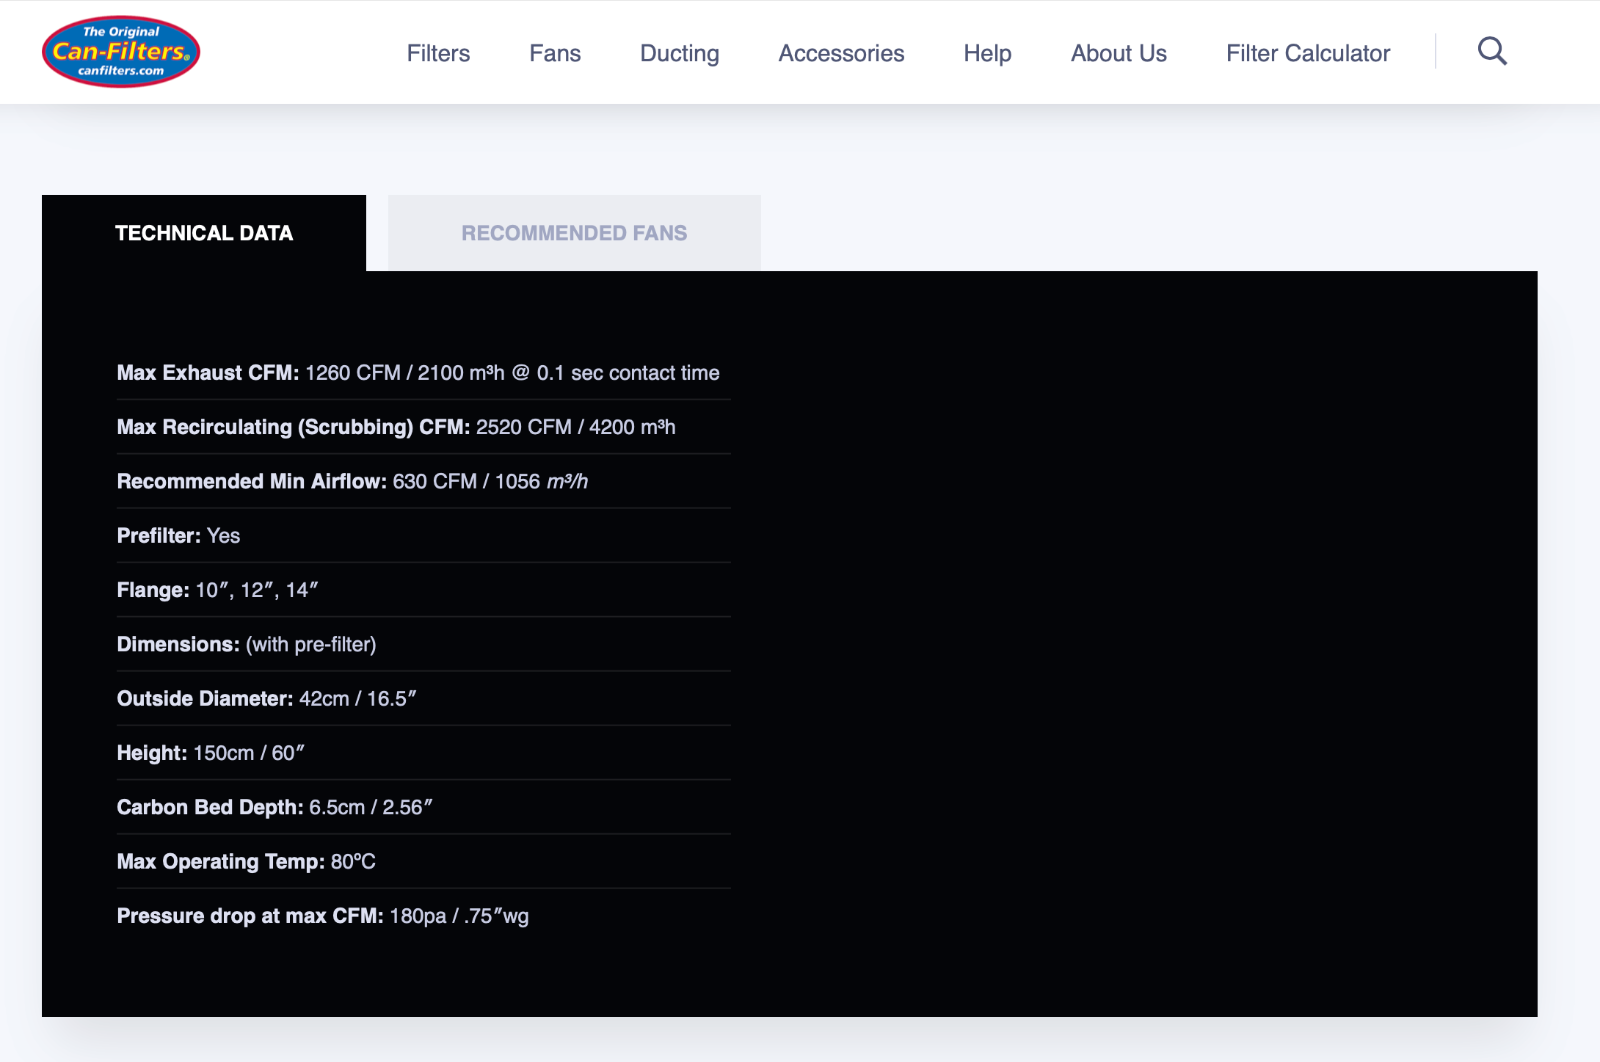The image size is (1600, 1062).
Task: Click the Max Operating Temp line
Action: click(246, 862)
